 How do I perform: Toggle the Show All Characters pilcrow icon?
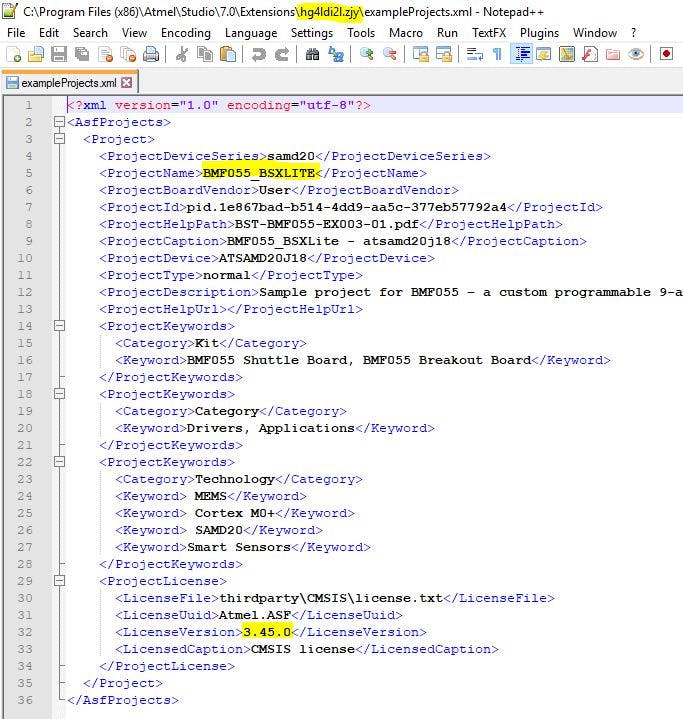pos(497,54)
